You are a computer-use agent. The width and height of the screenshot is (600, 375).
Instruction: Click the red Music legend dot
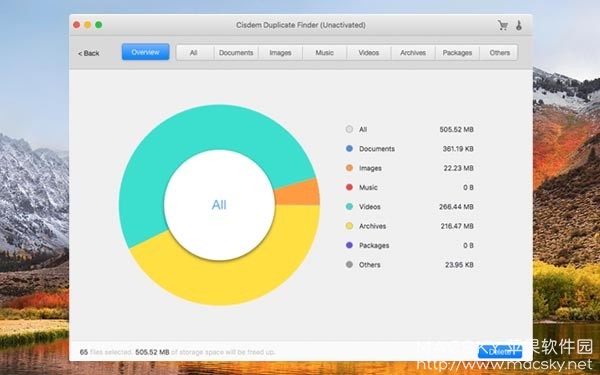click(x=349, y=187)
